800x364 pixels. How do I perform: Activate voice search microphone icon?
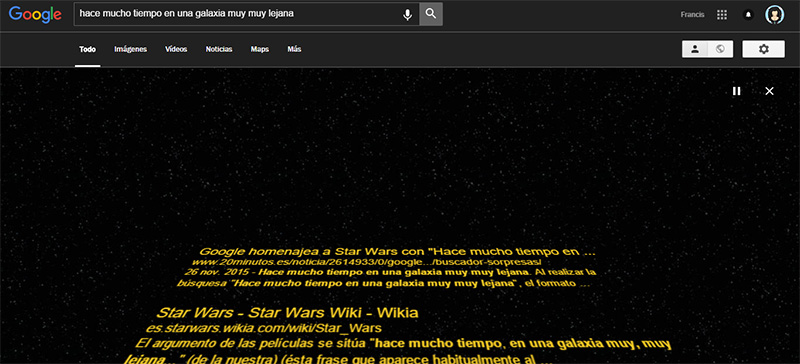tap(407, 14)
